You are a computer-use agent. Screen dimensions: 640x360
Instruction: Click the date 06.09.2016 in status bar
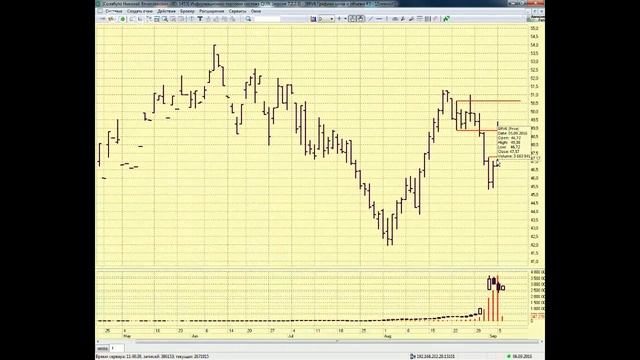point(522,356)
